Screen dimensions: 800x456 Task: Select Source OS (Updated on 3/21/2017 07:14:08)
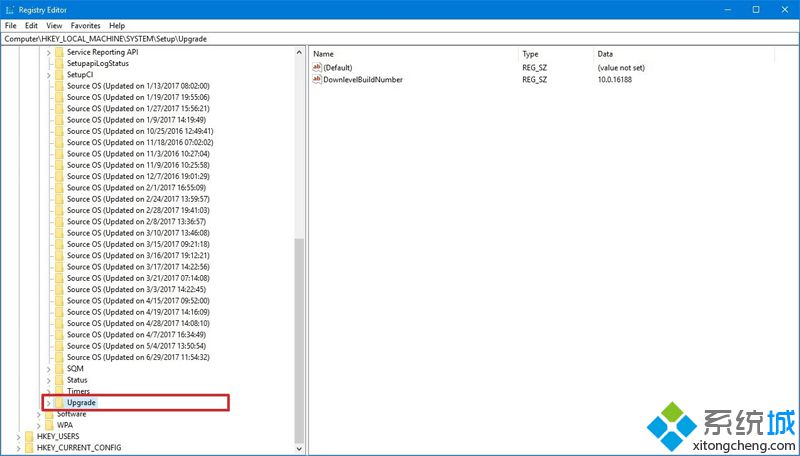(138, 278)
